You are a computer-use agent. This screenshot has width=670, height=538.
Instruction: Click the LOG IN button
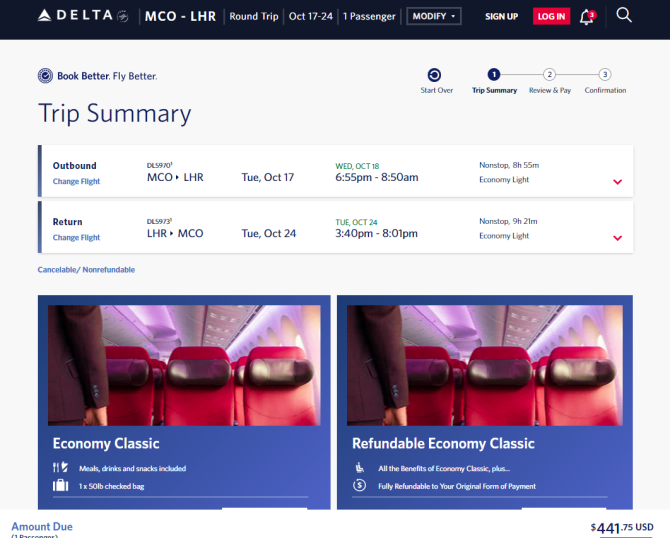[551, 16]
